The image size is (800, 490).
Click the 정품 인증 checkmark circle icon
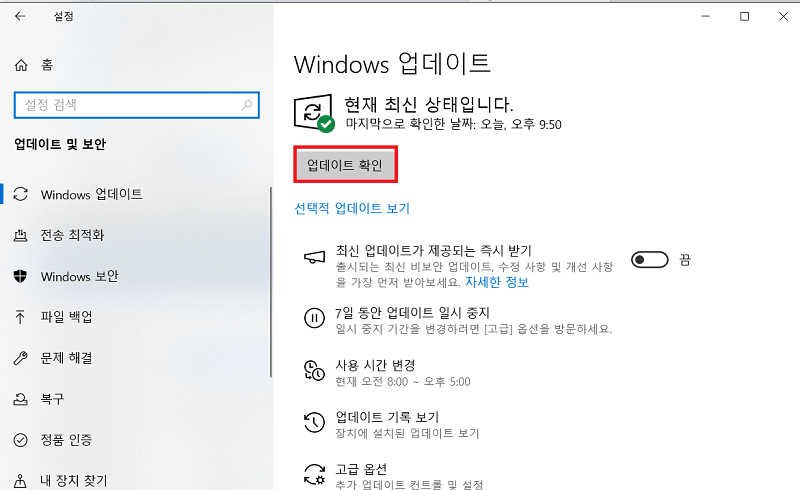point(20,439)
